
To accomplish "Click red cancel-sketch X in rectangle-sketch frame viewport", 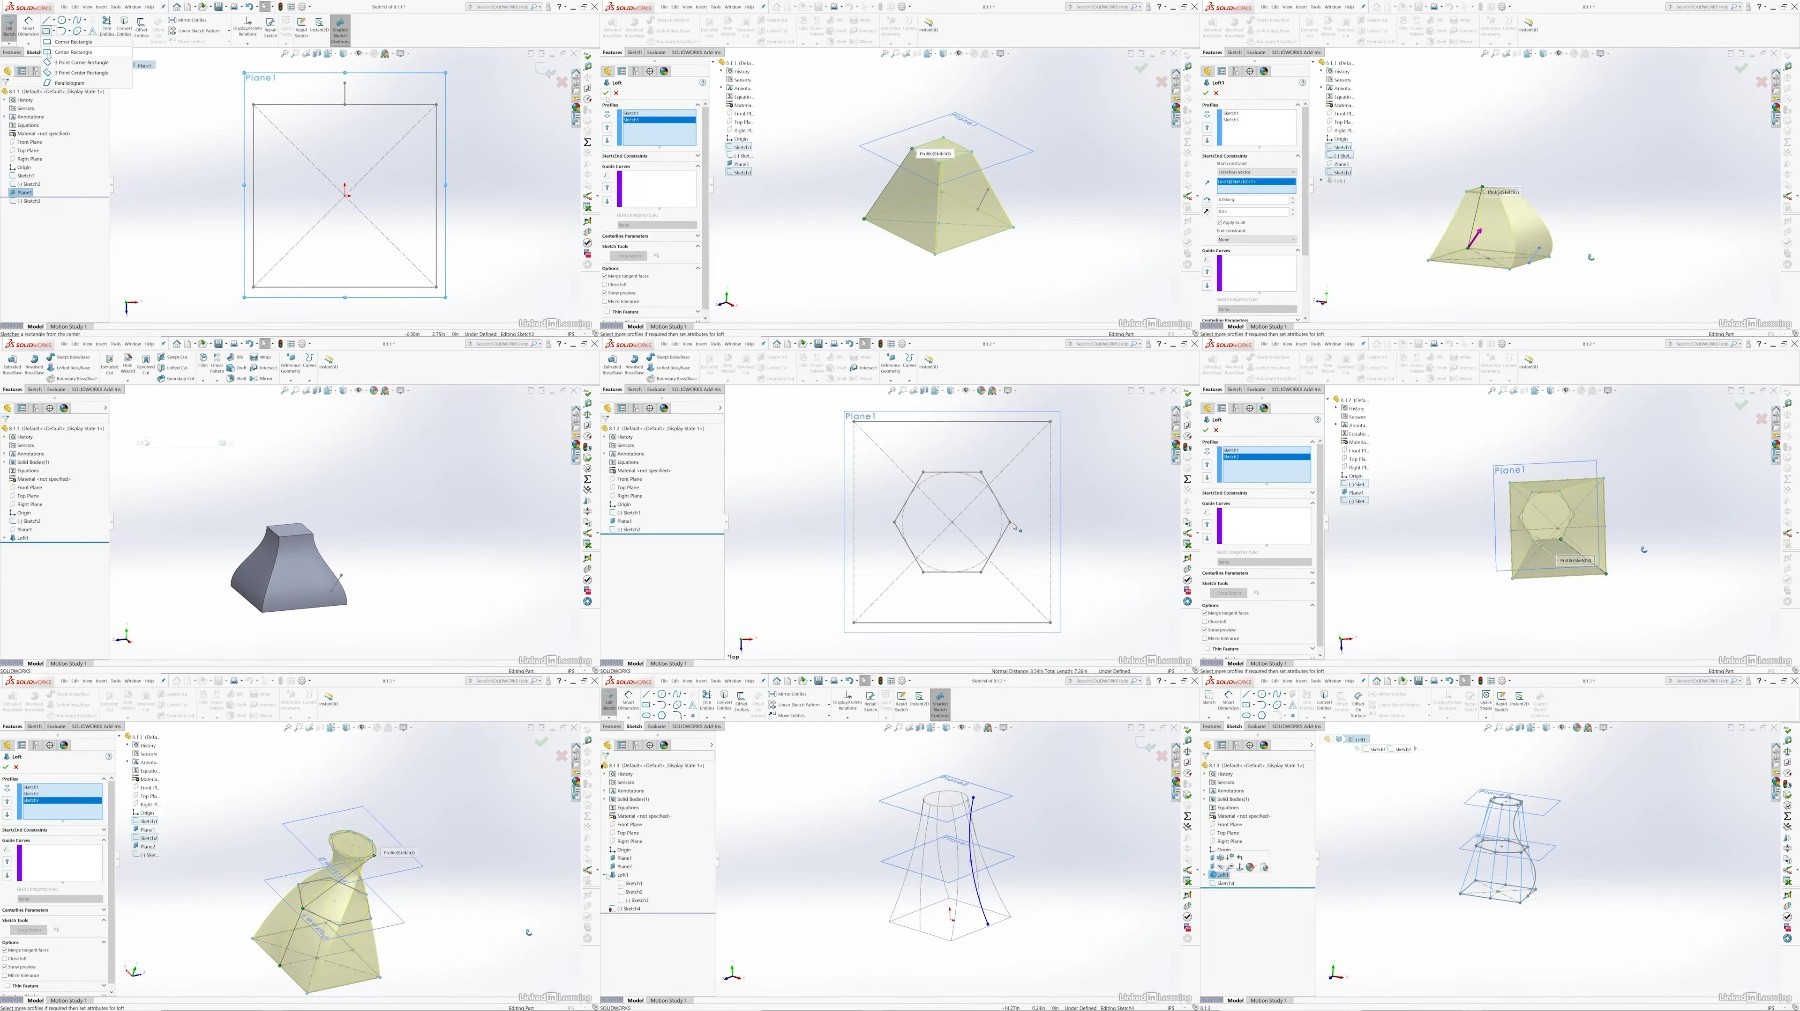I will tap(561, 82).
